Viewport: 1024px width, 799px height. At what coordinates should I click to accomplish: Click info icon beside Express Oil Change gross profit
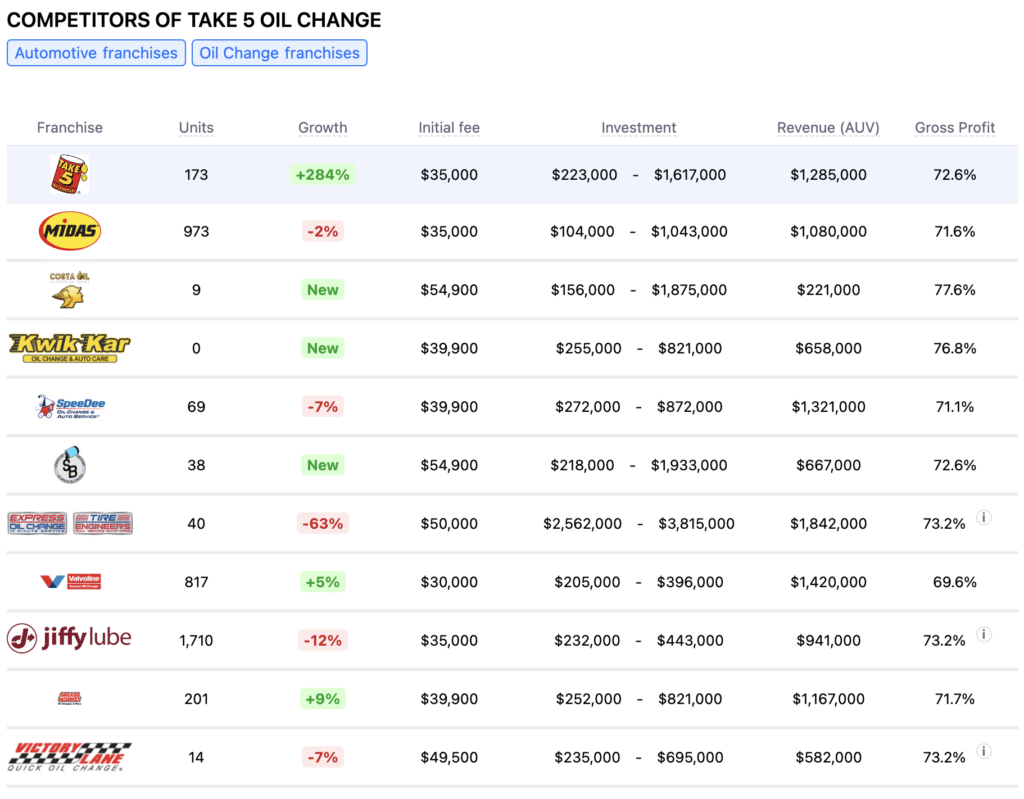[x=984, y=517]
